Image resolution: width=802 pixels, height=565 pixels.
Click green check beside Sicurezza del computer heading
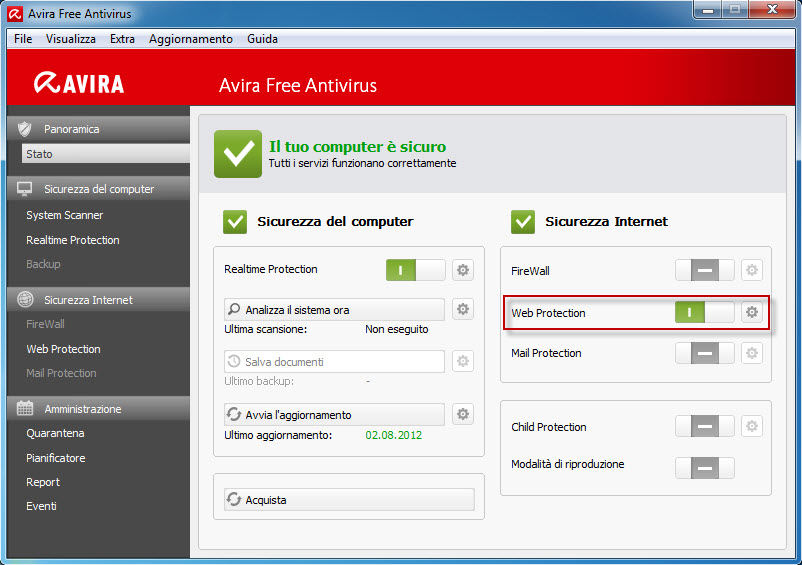(x=235, y=222)
